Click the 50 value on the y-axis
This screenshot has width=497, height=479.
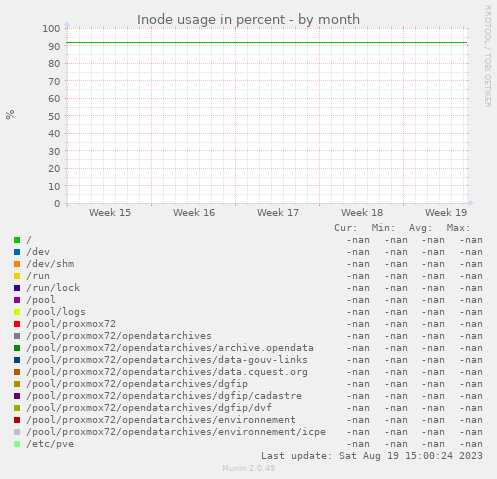point(54,116)
